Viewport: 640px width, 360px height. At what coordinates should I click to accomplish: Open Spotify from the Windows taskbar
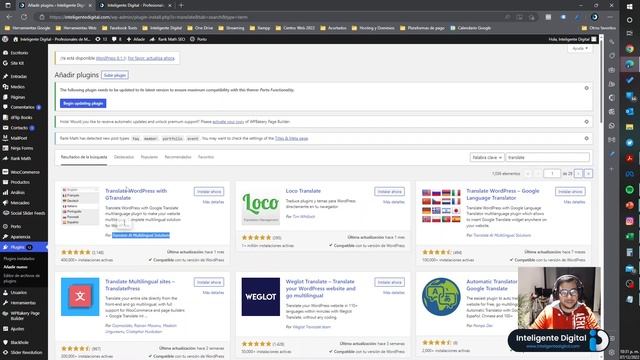[x=629, y=189]
